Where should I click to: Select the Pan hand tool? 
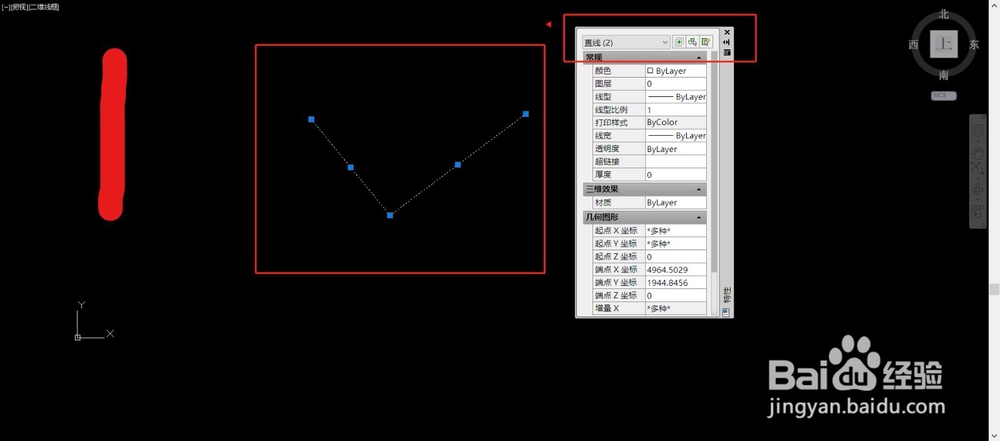[x=978, y=151]
